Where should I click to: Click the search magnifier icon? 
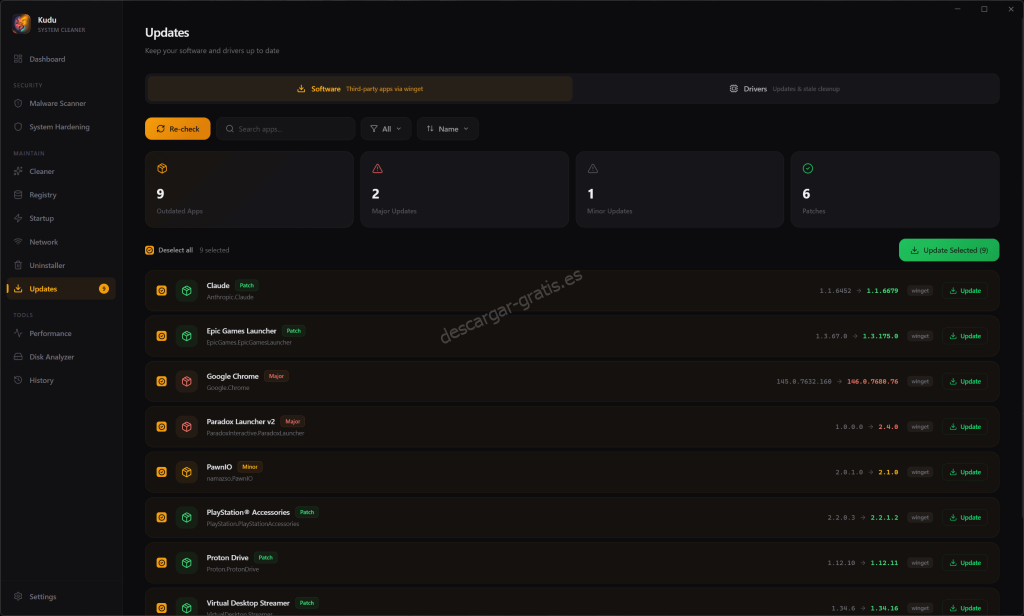tap(230, 129)
